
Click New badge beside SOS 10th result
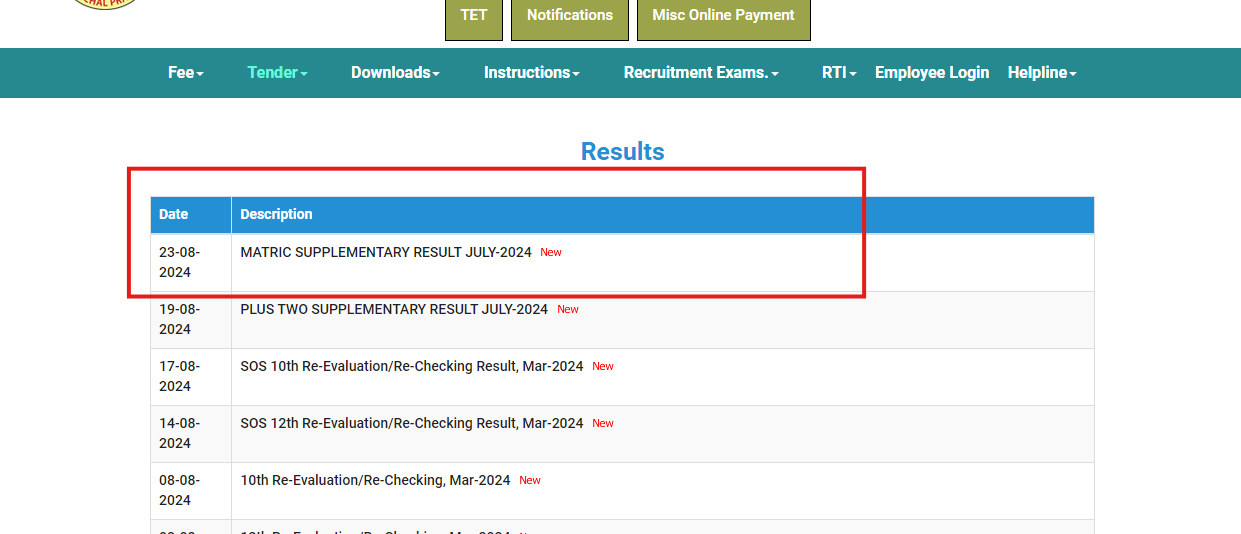[x=603, y=366]
